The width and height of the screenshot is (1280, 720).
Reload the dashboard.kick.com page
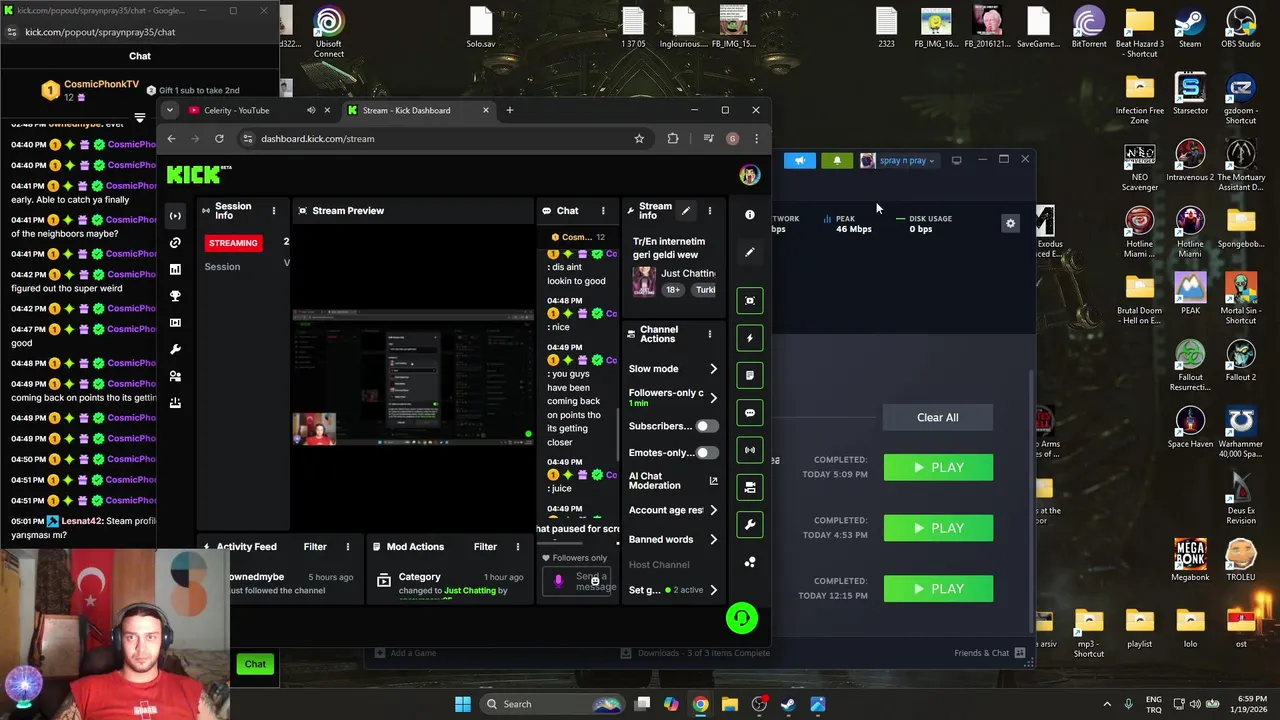pos(219,139)
